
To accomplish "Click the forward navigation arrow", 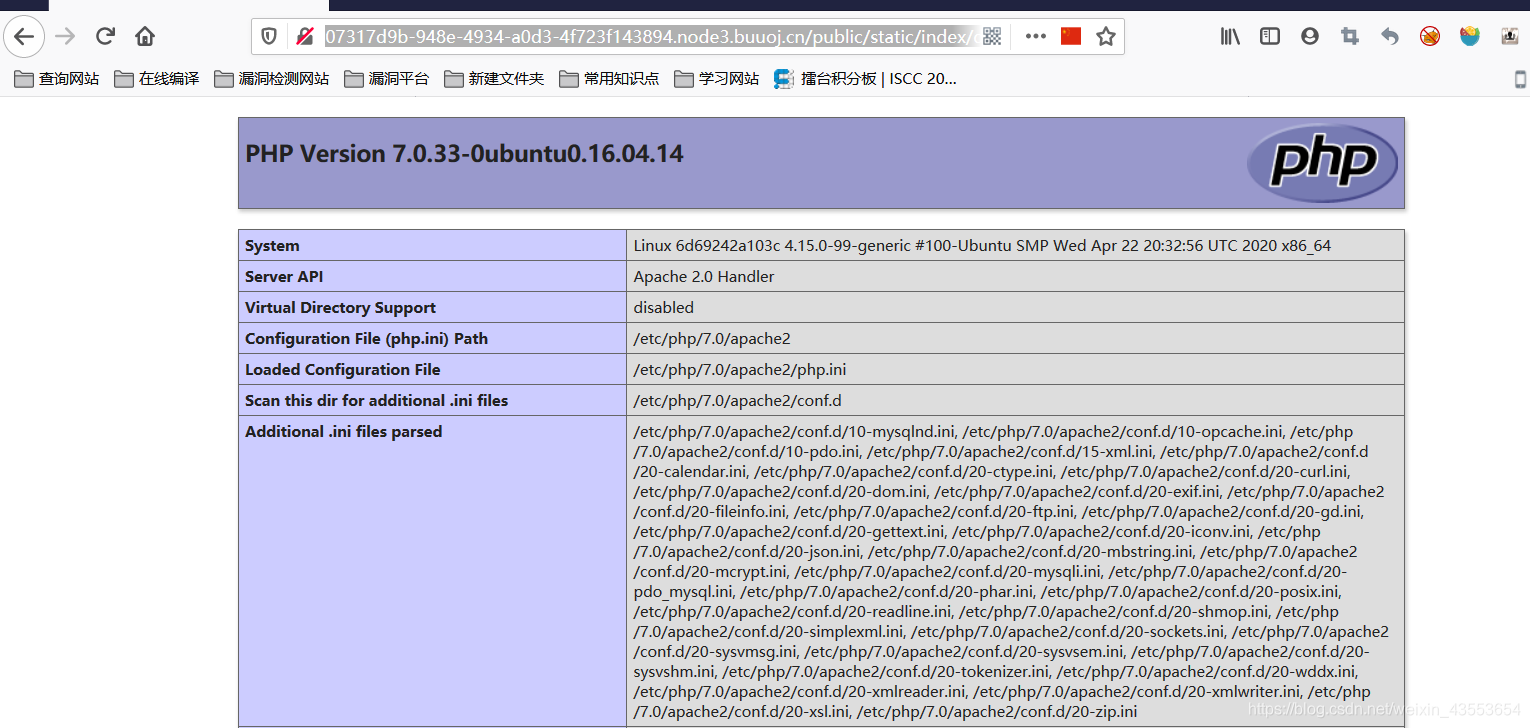I will [65, 37].
